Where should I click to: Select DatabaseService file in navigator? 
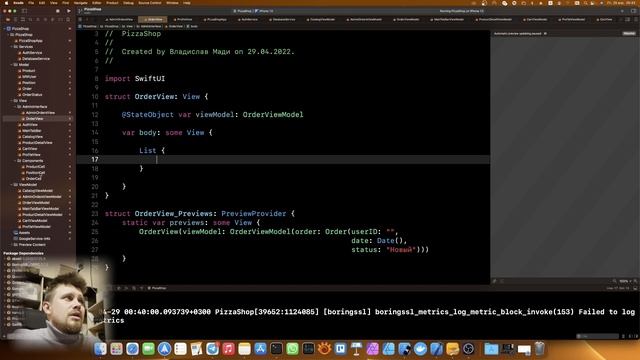coord(36,58)
